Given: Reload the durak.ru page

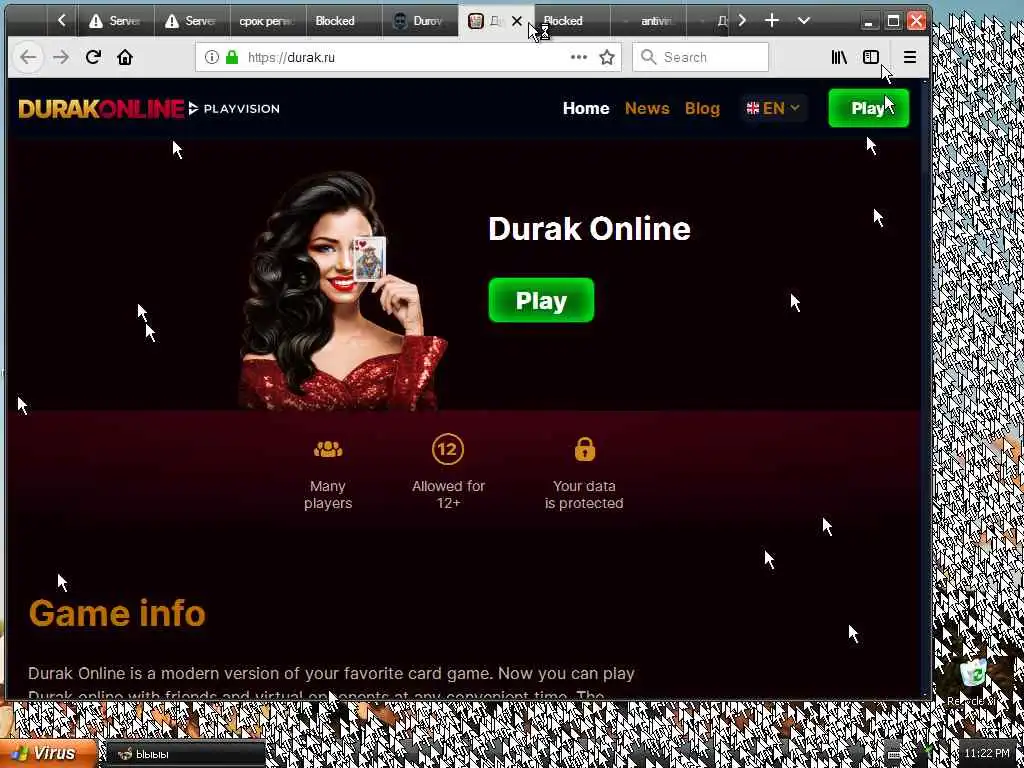Looking at the screenshot, I should [x=93, y=57].
